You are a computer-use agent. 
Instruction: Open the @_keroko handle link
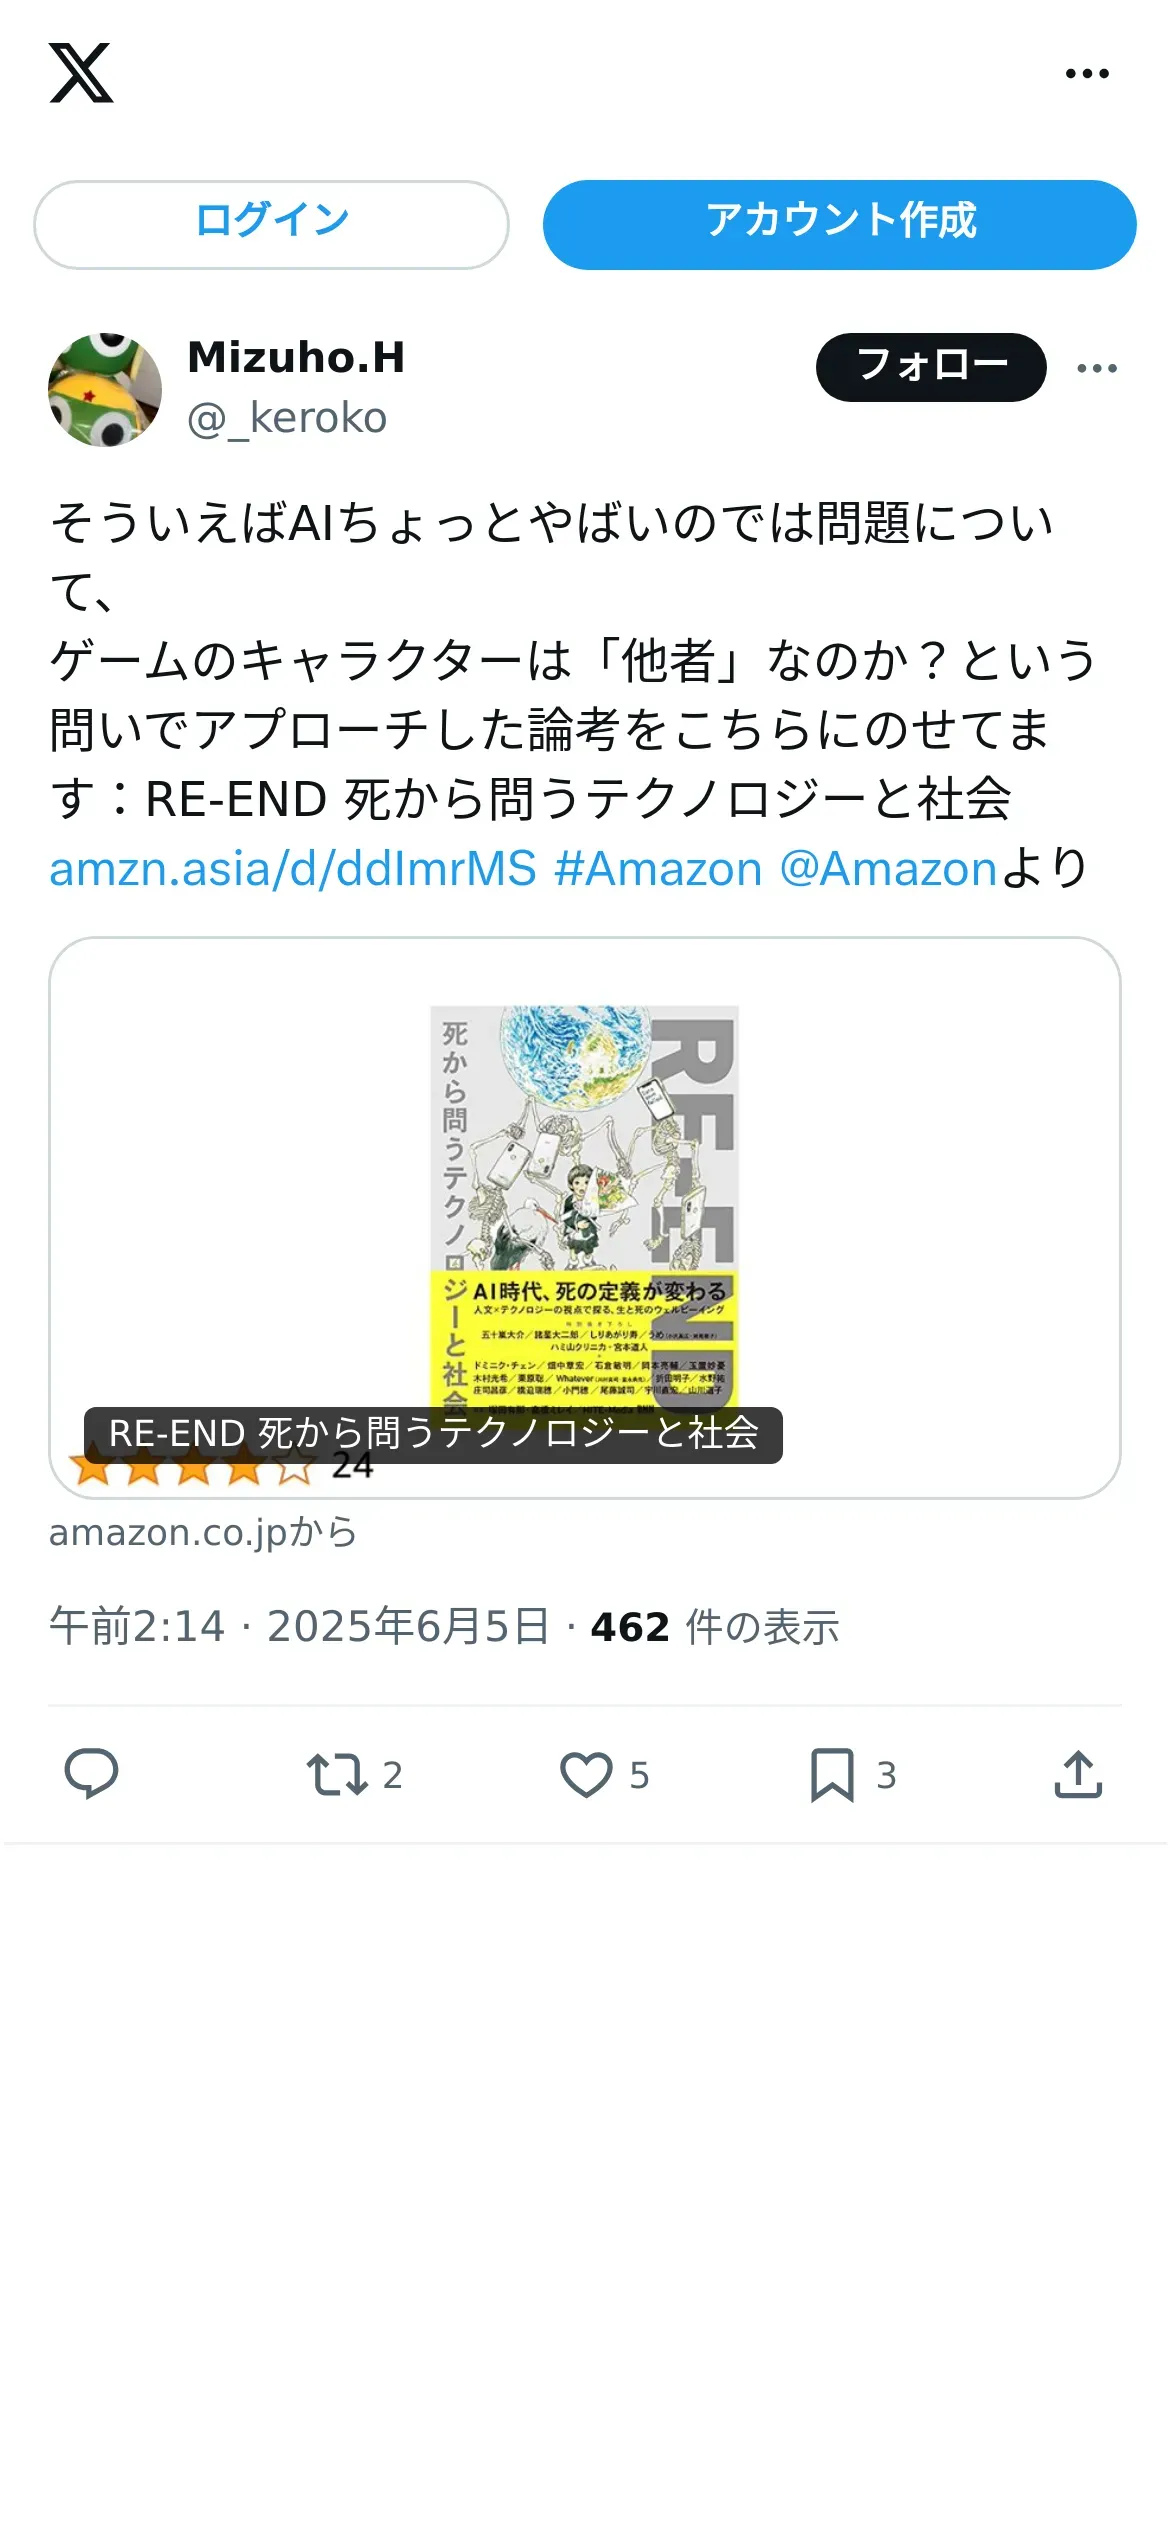pyautogui.click(x=287, y=418)
